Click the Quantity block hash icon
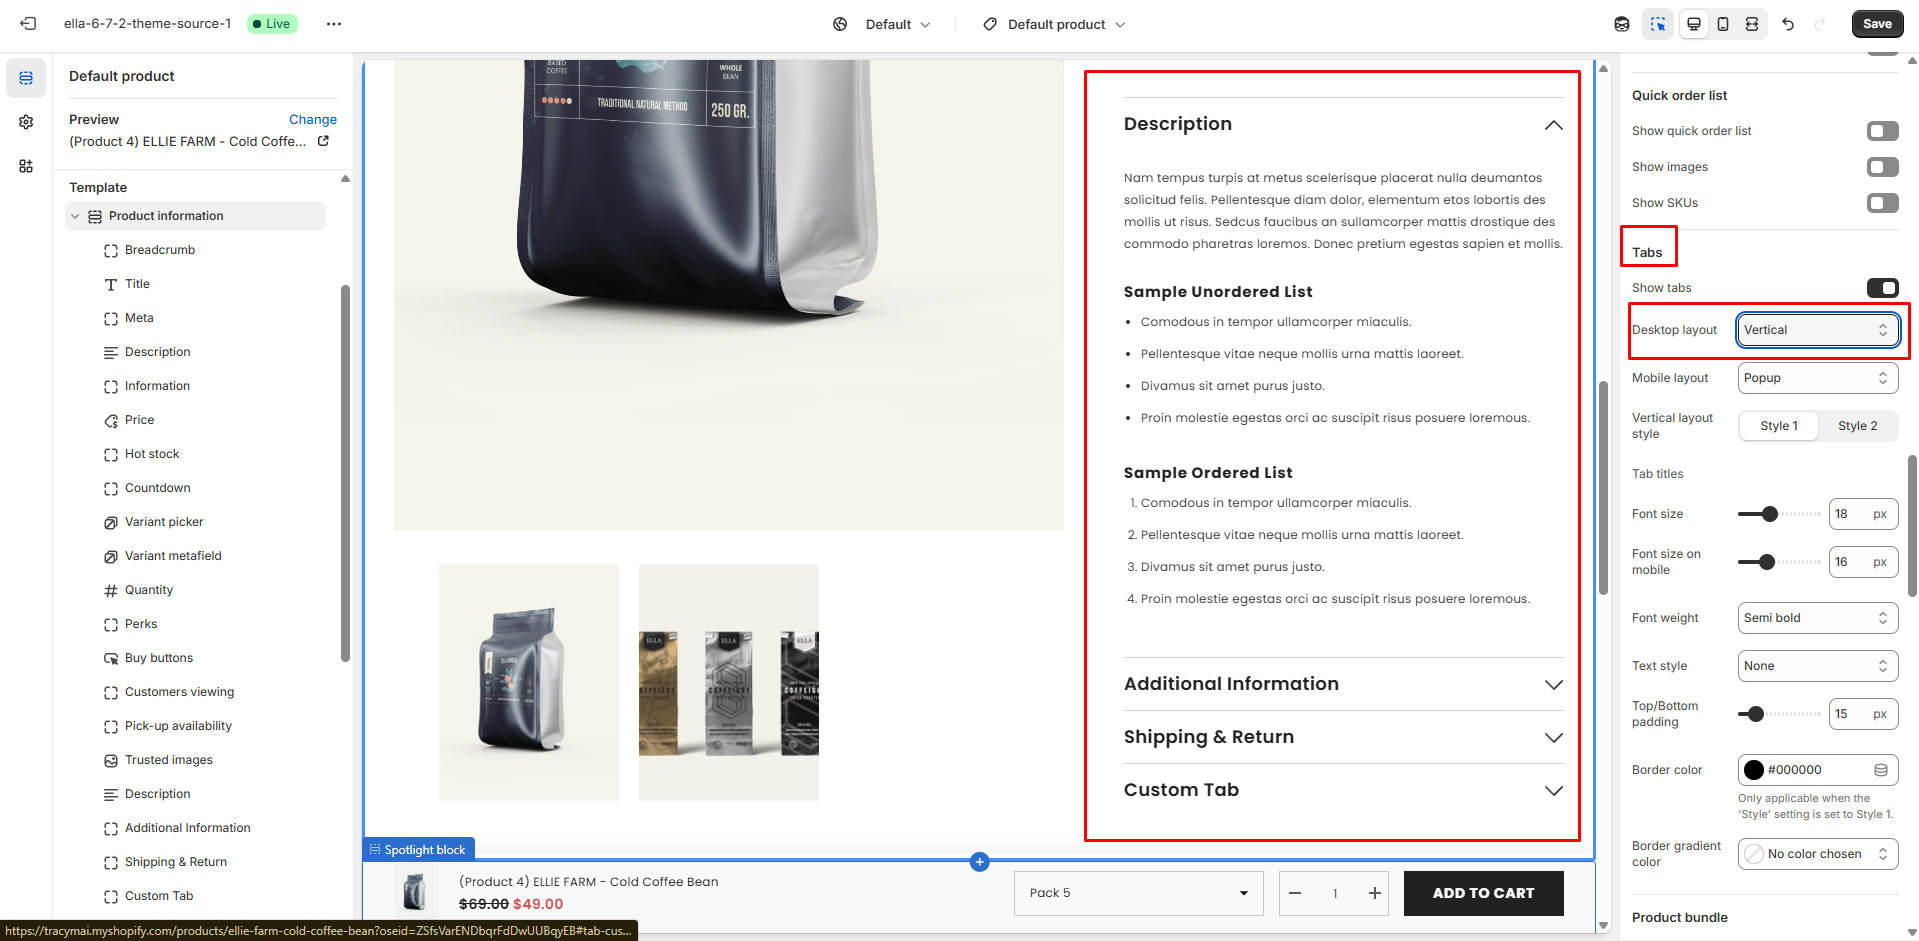Screen dimensions: 1919x941 (111, 590)
